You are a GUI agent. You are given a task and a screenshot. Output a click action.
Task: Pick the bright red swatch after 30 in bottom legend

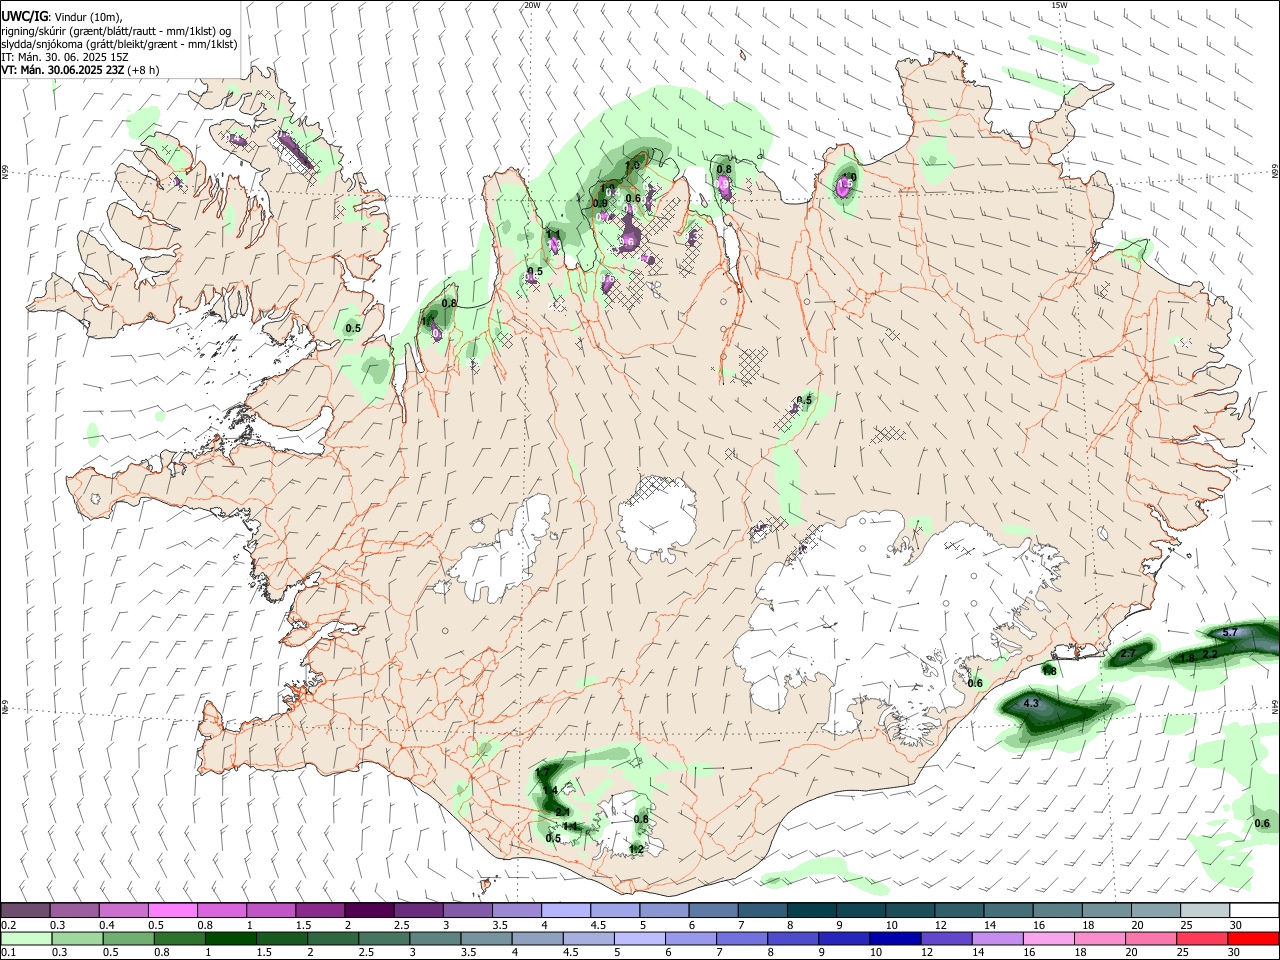(1254, 939)
